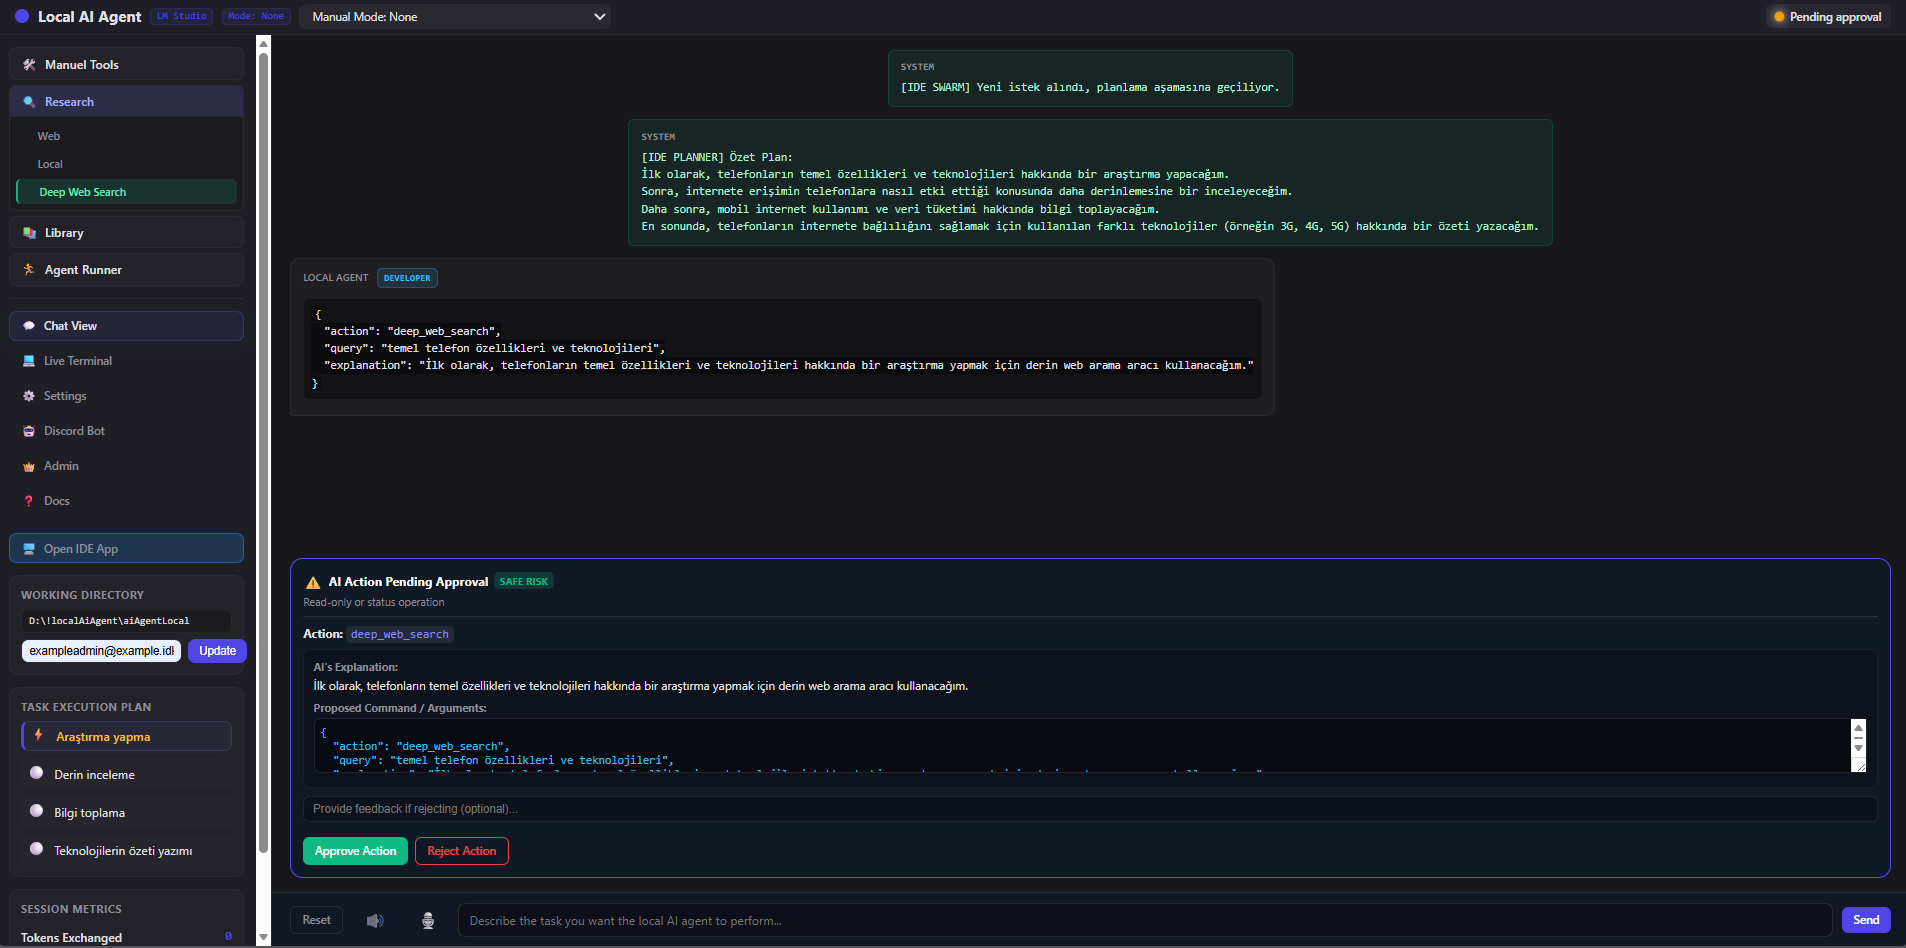Click the Admin crown icon
Viewport: 1906px width, 948px height.
[29, 466]
